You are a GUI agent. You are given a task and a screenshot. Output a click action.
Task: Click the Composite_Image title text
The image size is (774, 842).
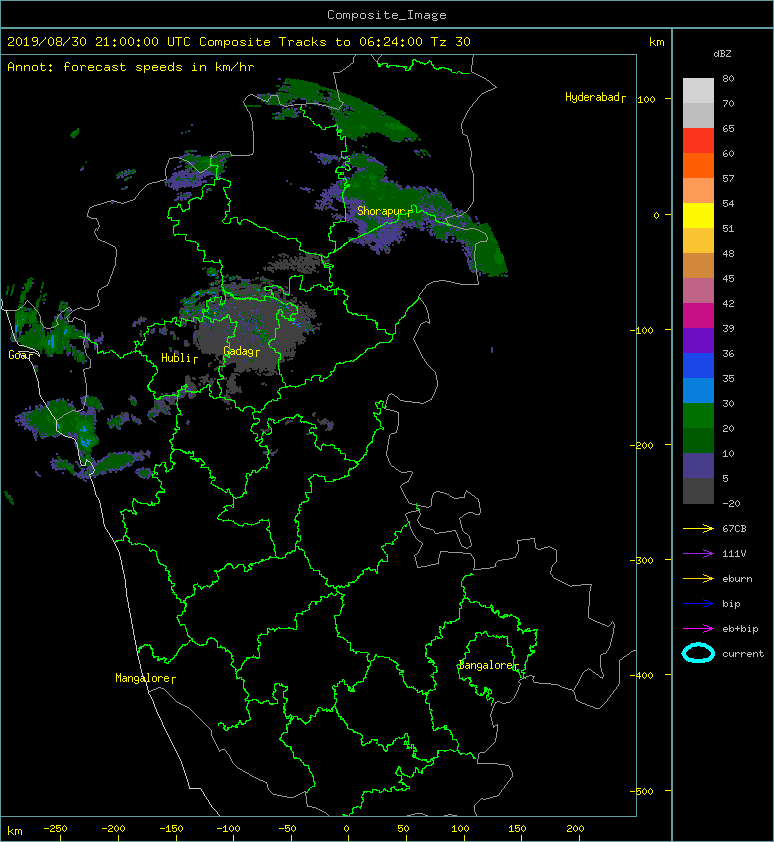click(x=387, y=15)
